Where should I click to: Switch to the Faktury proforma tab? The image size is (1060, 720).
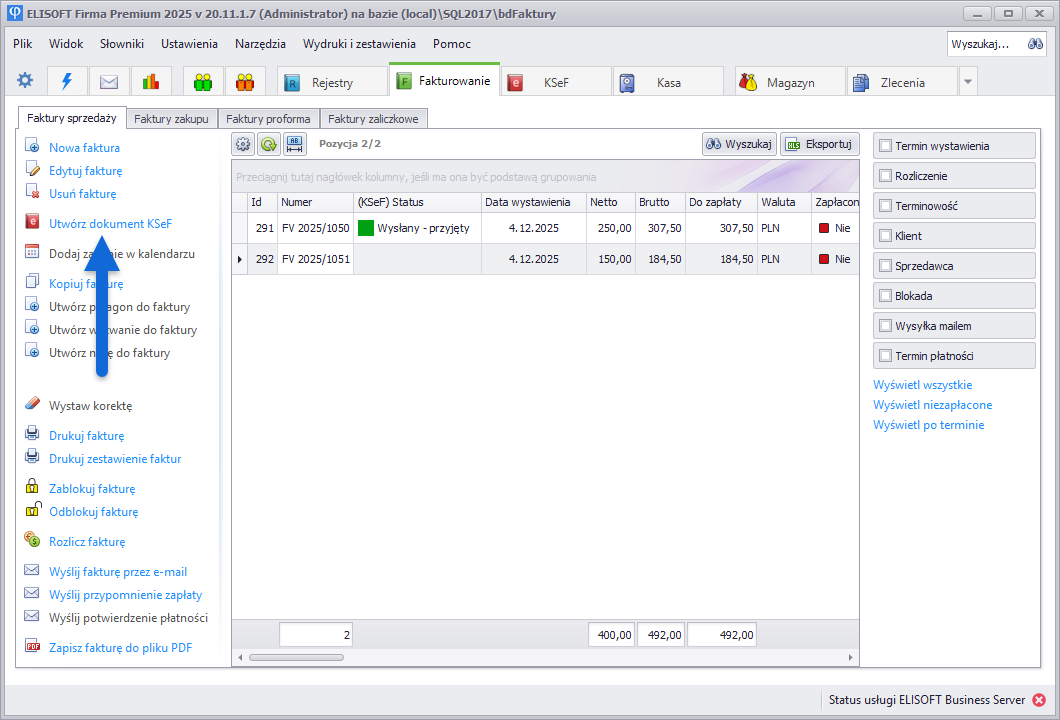(267, 119)
